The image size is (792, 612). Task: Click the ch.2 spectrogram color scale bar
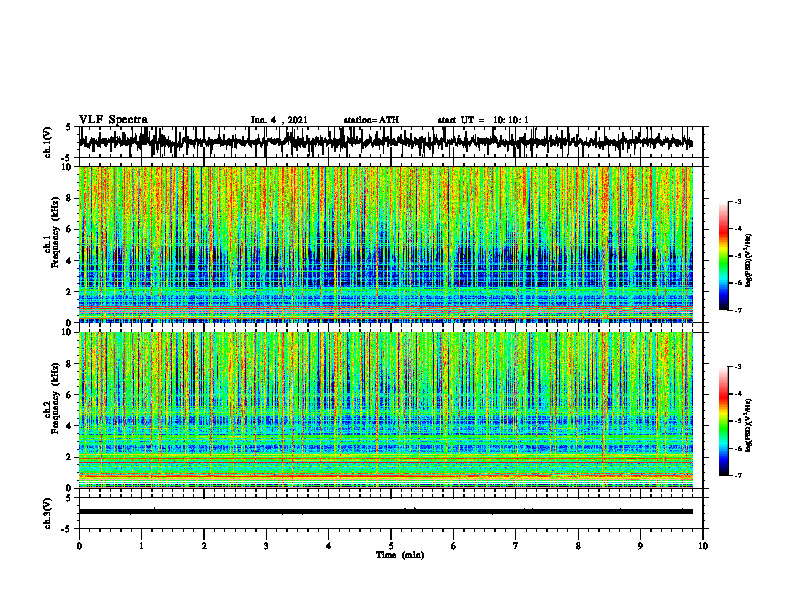tap(724, 421)
